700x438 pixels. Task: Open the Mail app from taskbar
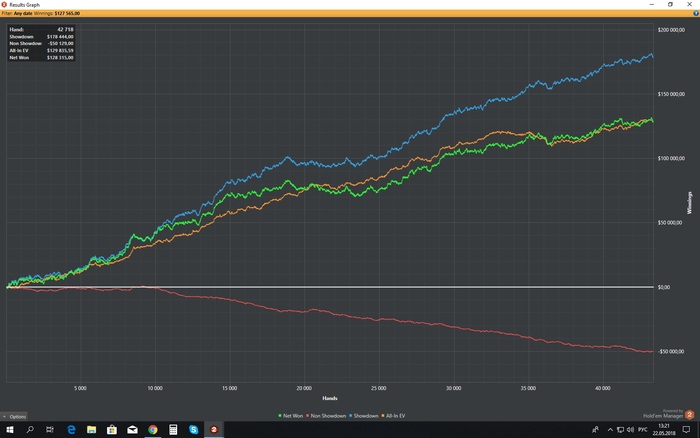[x=132, y=430]
